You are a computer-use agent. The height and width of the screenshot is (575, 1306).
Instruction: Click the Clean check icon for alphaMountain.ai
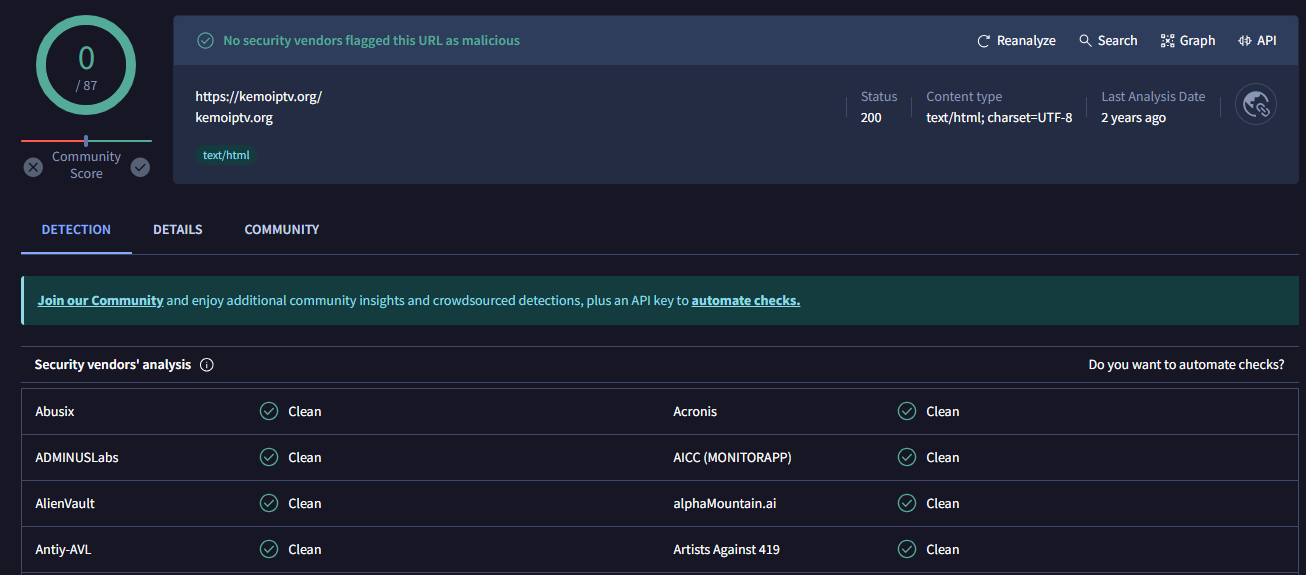point(907,503)
